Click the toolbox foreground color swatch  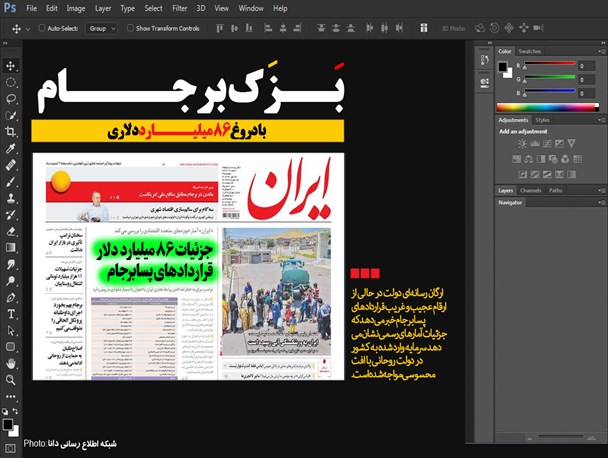(8, 425)
